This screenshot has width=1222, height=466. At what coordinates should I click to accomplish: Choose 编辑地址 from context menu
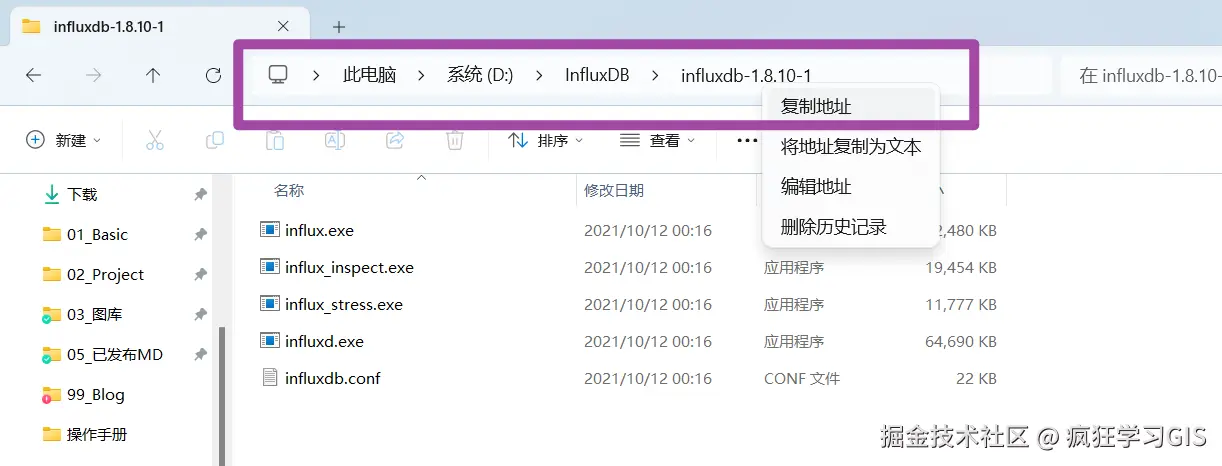851,187
